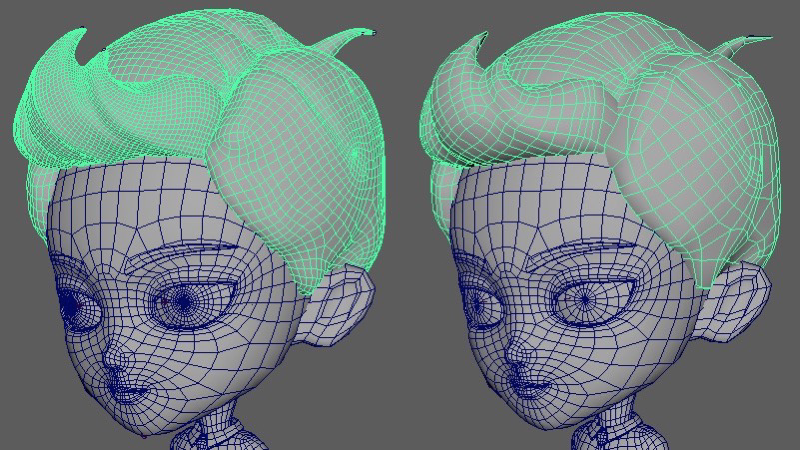Screen dimensions: 800x450
Task: Pick the left model's fully visible eye iris
Action: click(187, 299)
